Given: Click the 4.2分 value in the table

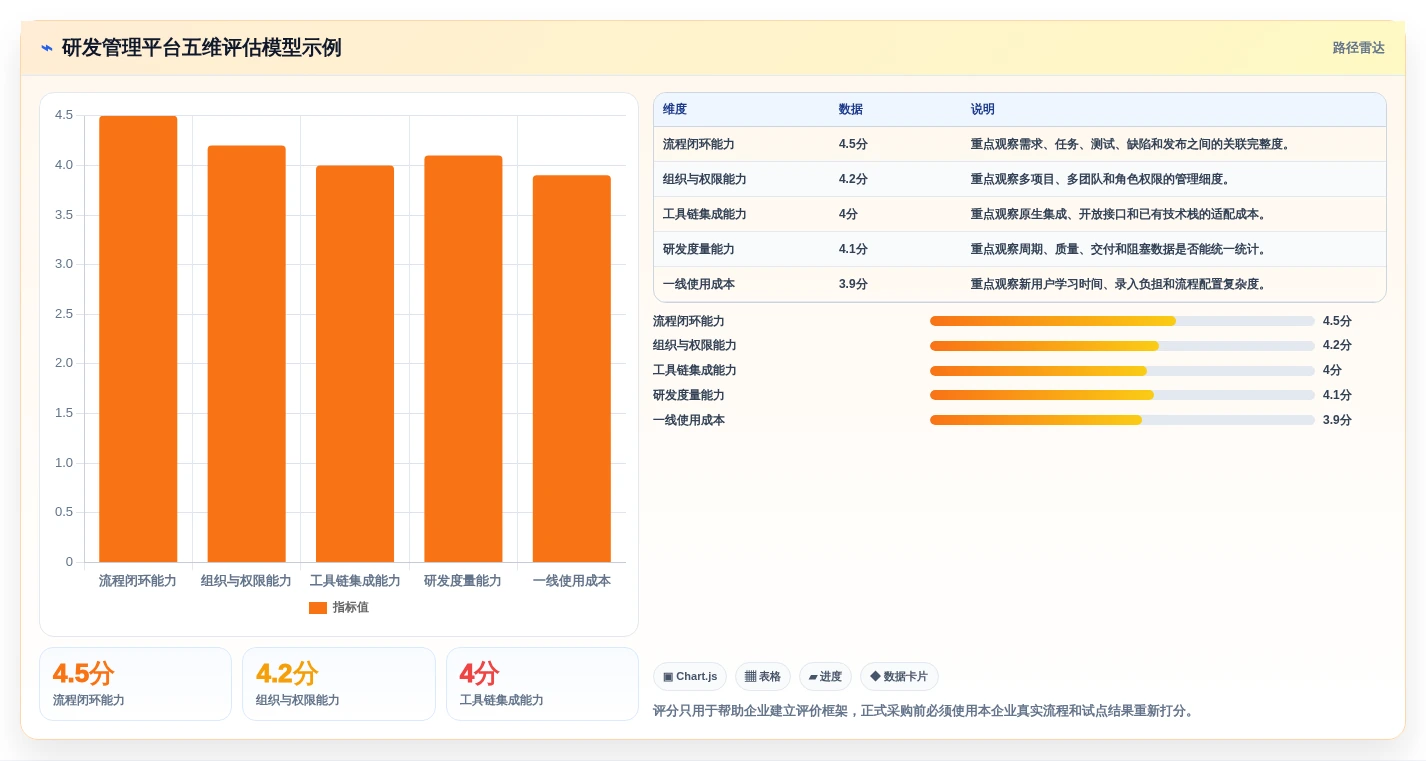Looking at the screenshot, I should (x=853, y=180).
